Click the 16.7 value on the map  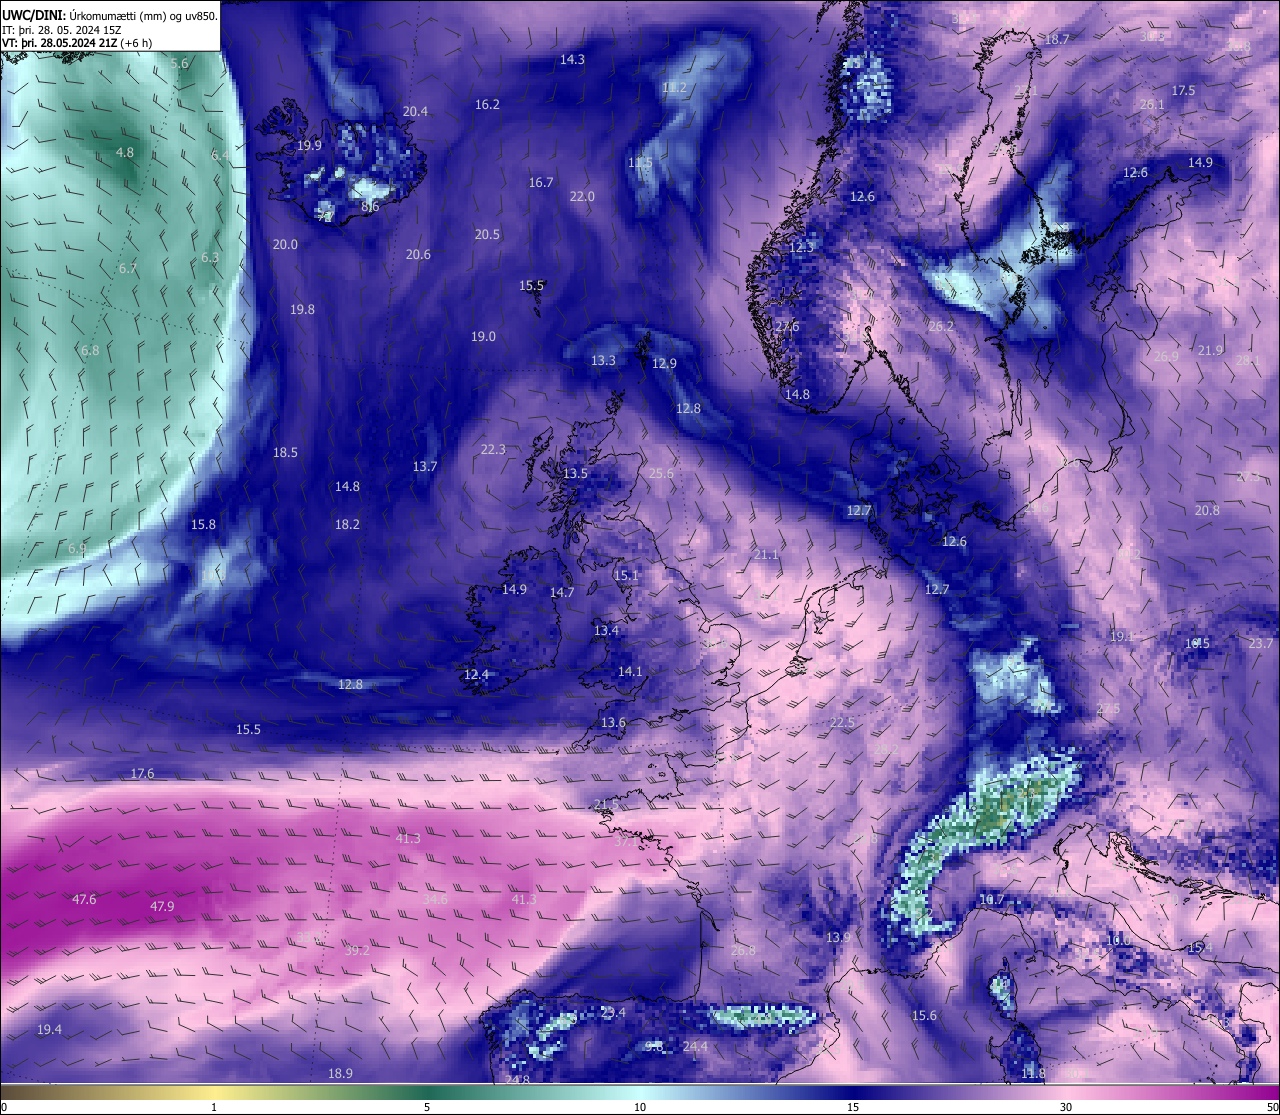point(541,182)
